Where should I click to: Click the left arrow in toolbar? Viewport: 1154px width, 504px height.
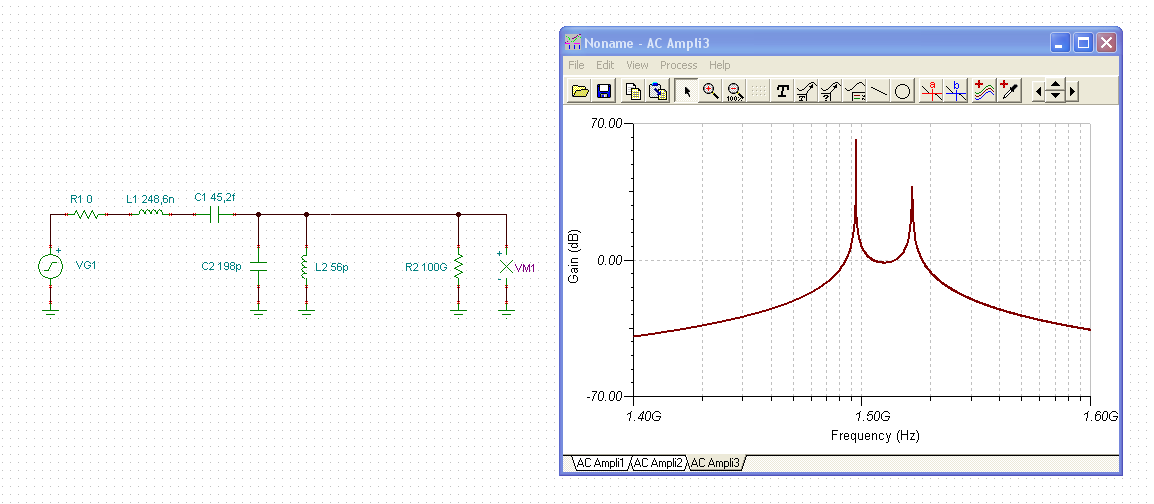click(x=1038, y=91)
